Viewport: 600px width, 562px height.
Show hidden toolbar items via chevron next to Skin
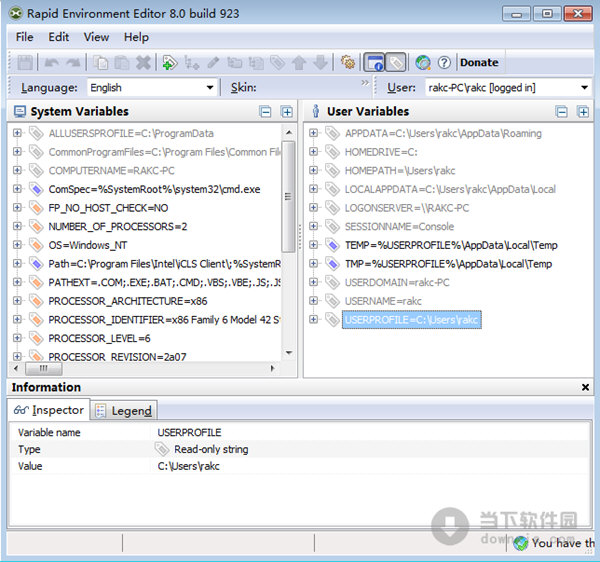pos(365,83)
